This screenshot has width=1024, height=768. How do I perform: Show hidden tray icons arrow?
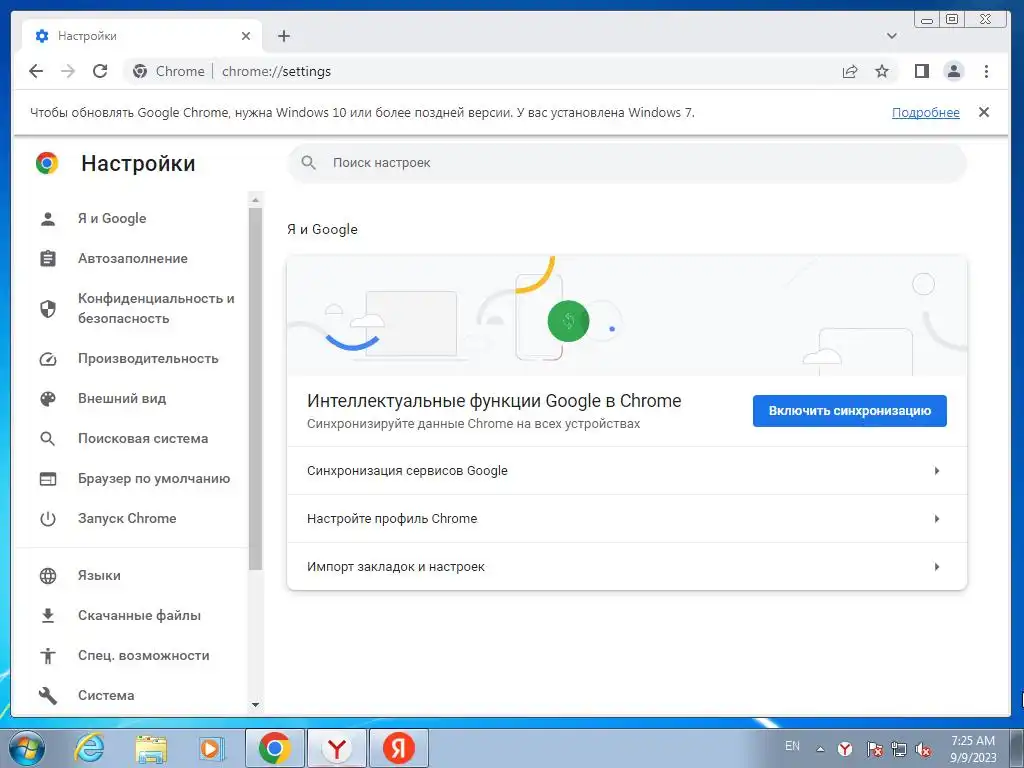pyautogui.click(x=820, y=749)
